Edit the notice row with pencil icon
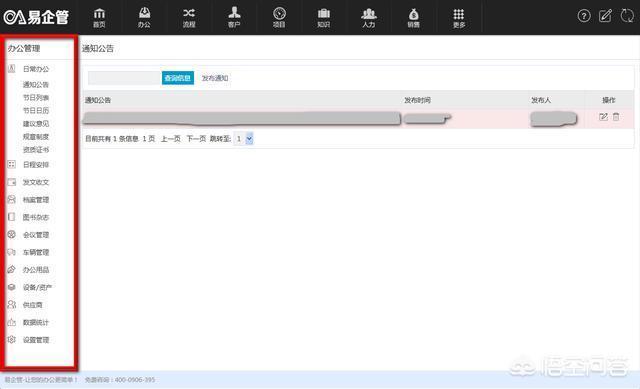 coord(603,117)
